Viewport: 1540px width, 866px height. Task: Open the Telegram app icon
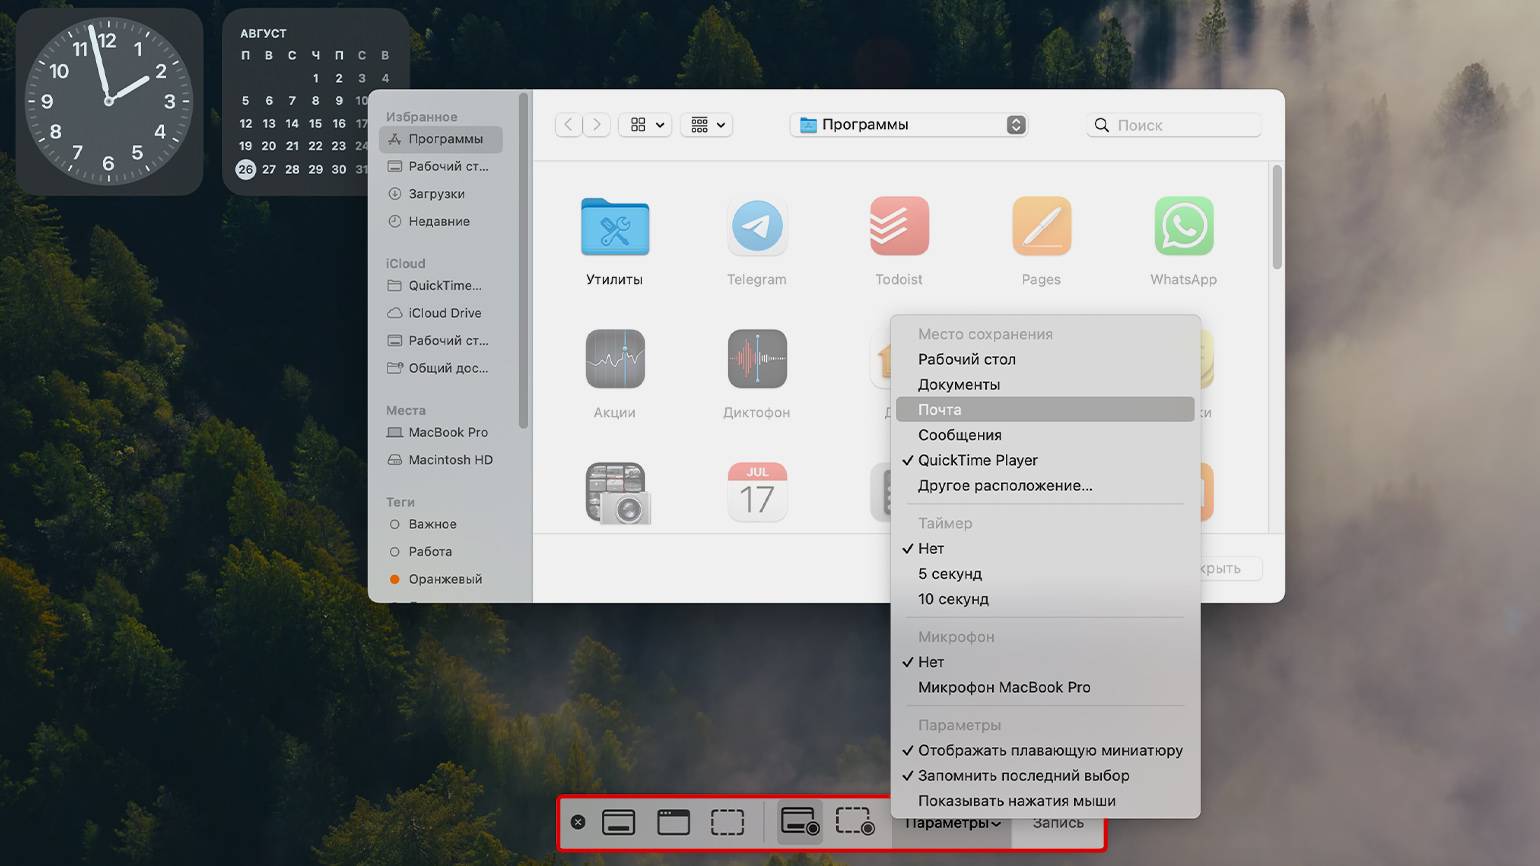point(757,226)
